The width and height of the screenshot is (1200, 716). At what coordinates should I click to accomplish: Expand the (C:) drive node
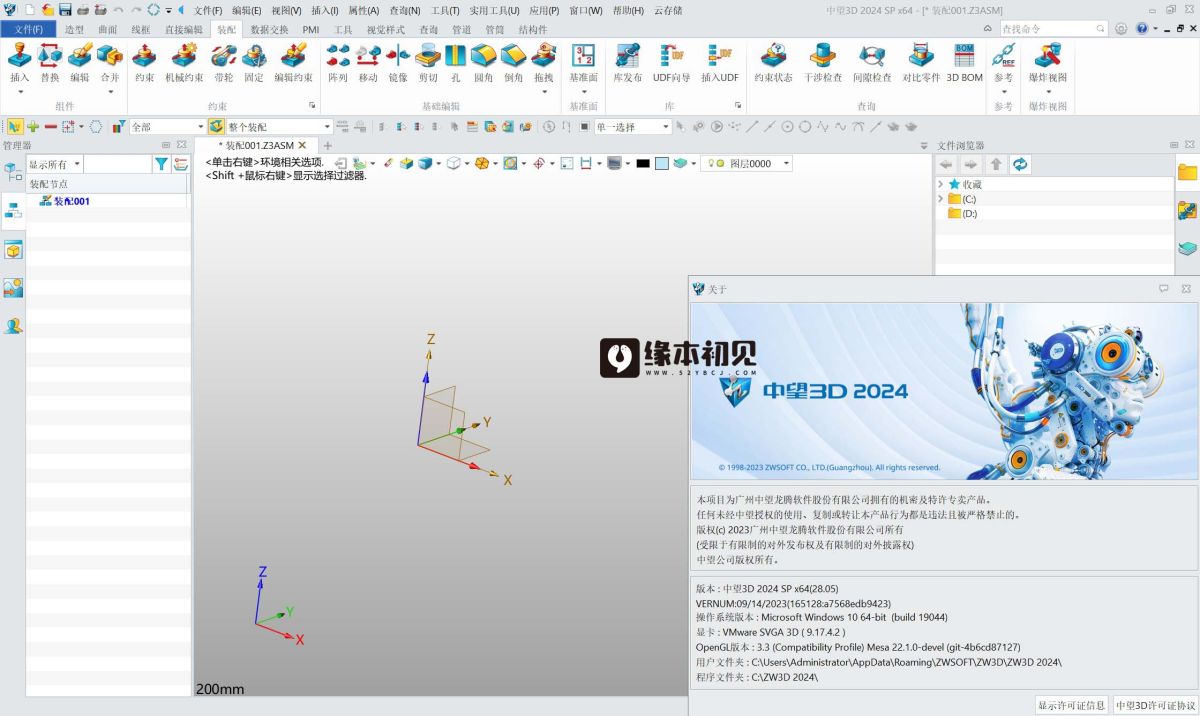[941, 199]
